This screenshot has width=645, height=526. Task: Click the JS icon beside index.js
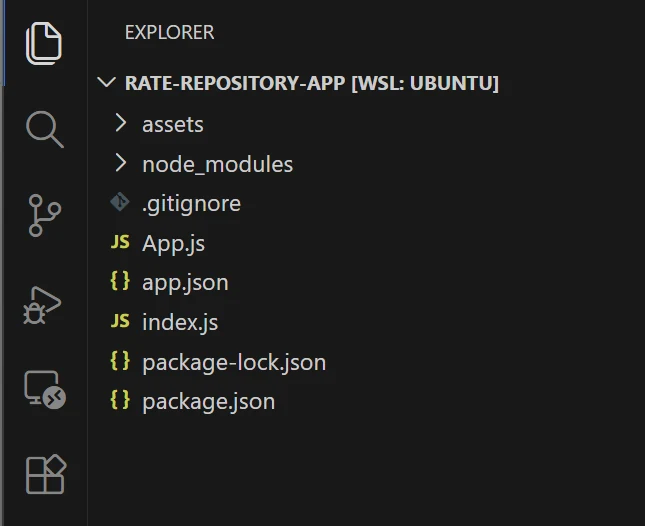point(120,321)
